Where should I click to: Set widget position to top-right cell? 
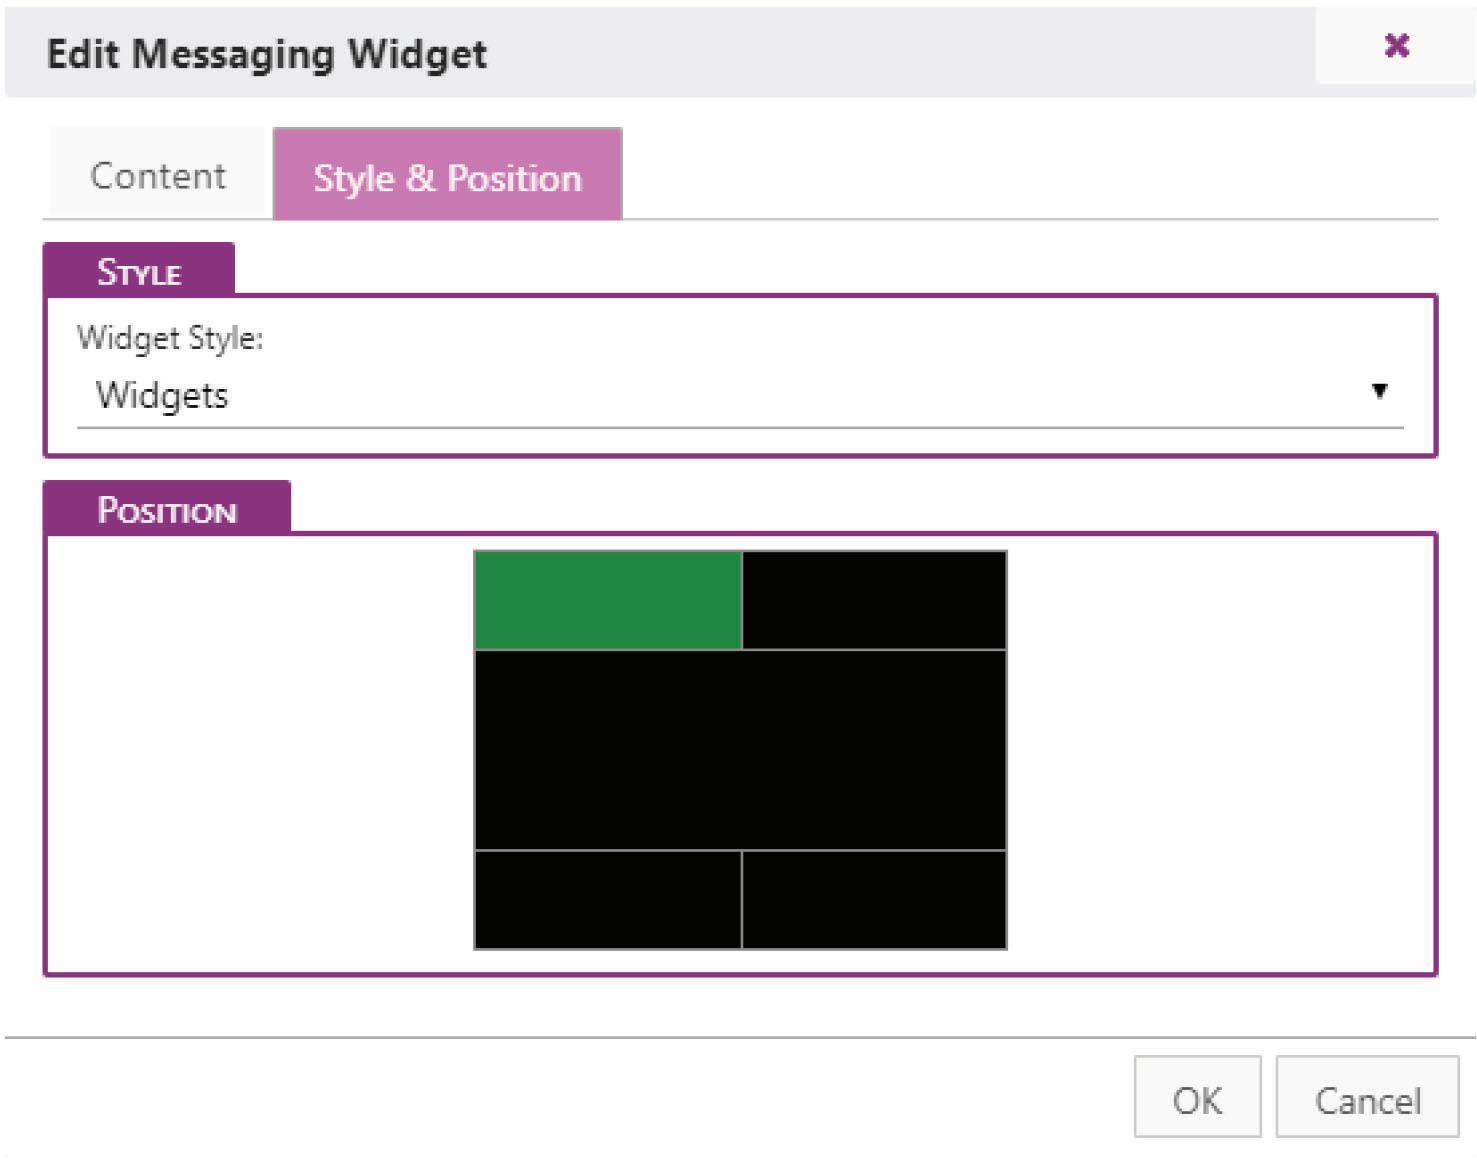pyautogui.click(x=874, y=600)
